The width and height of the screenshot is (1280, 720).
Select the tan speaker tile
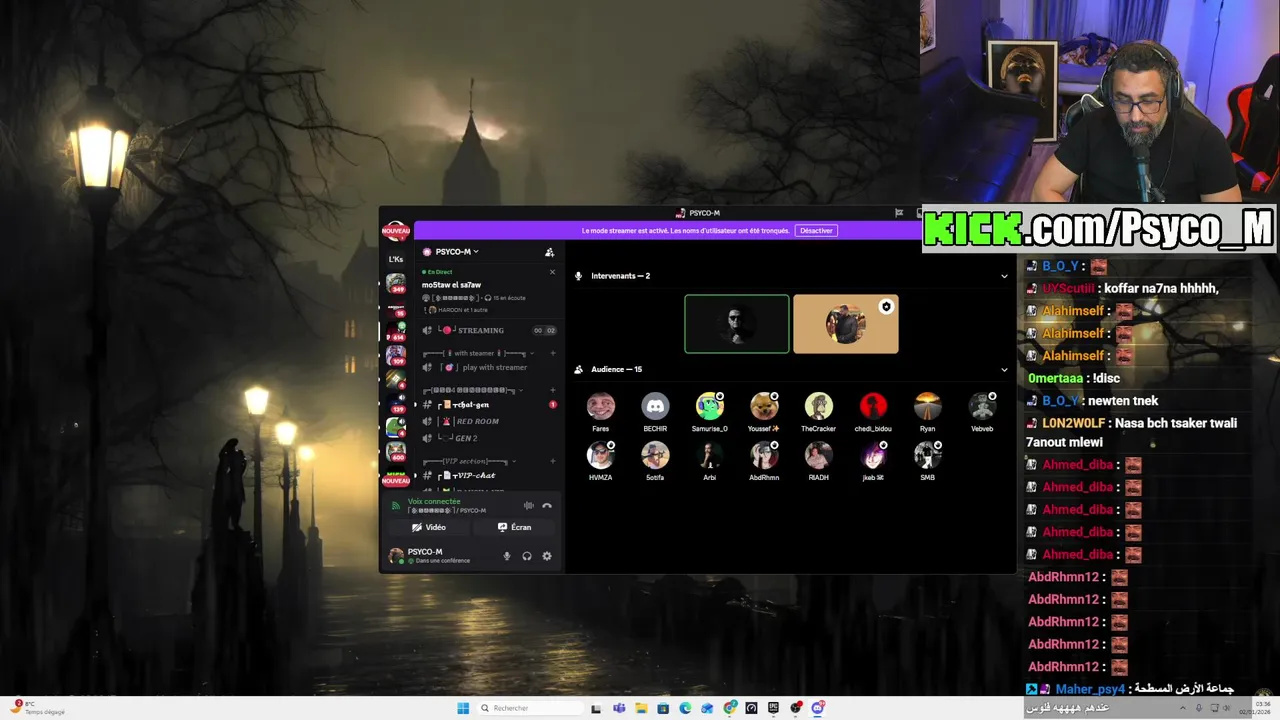point(846,324)
